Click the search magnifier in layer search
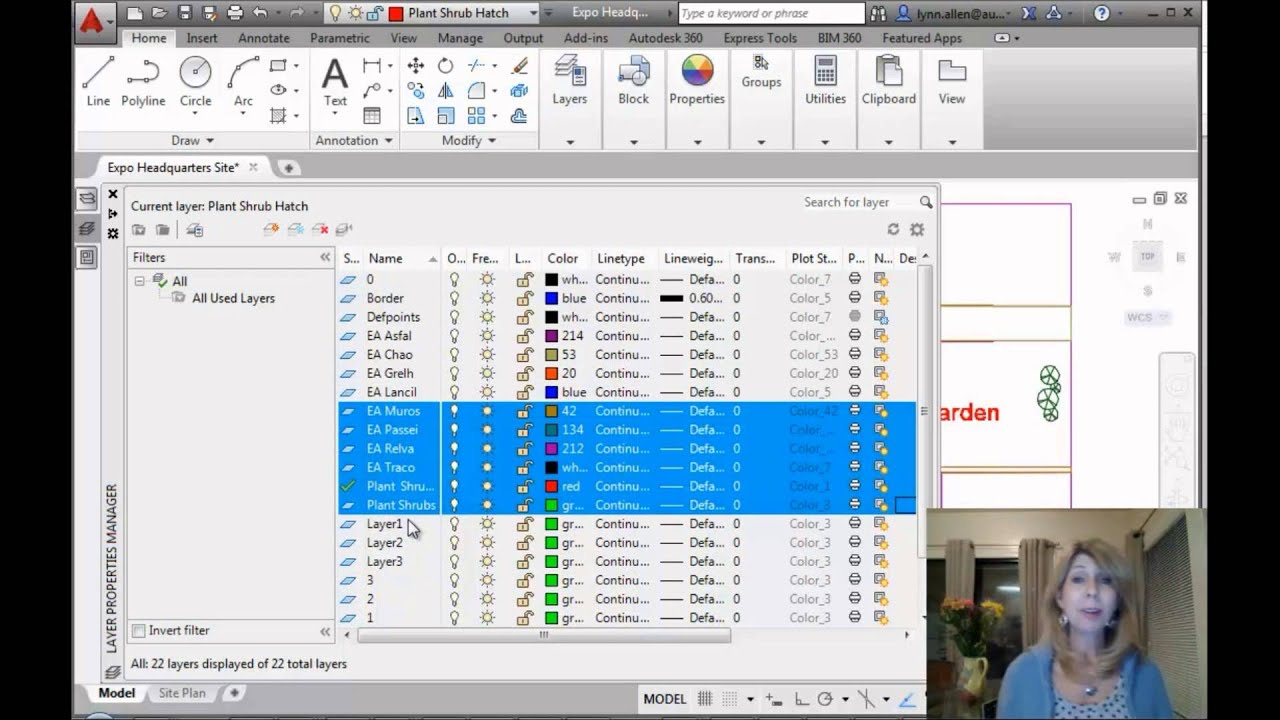 coord(926,202)
